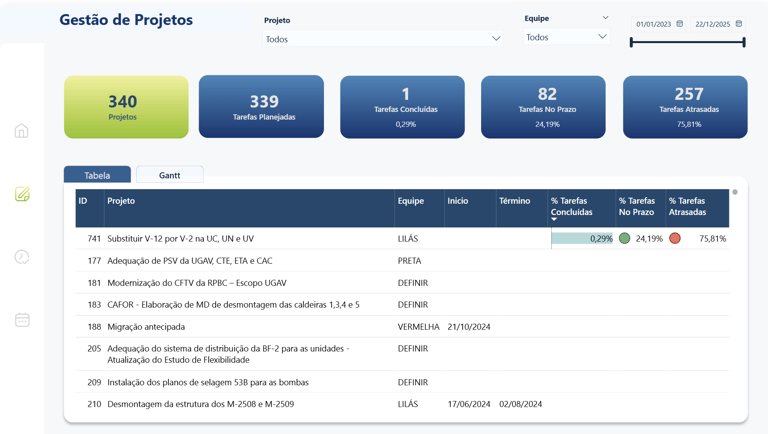Click green status dot for project 741
Image resolution: width=768 pixels, height=434 pixels.
(x=624, y=239)
